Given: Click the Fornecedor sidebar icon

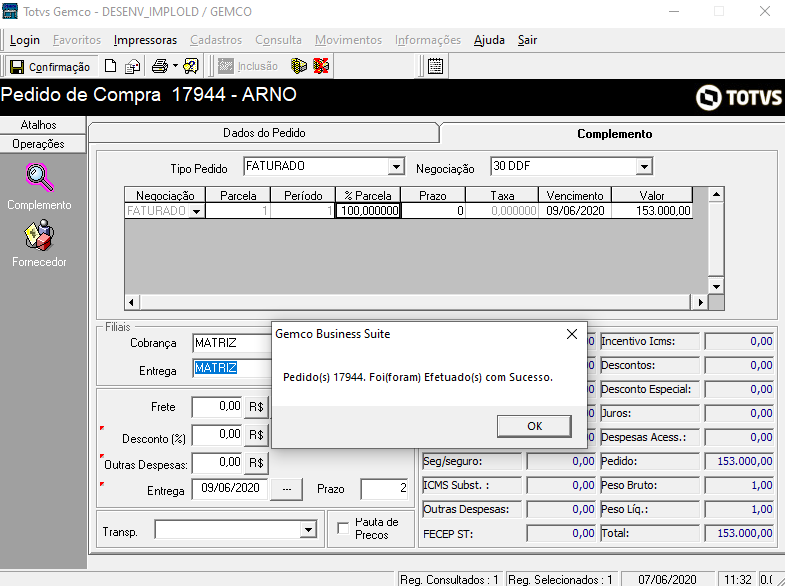Looking at the screenshot, I should coord(39,235).
